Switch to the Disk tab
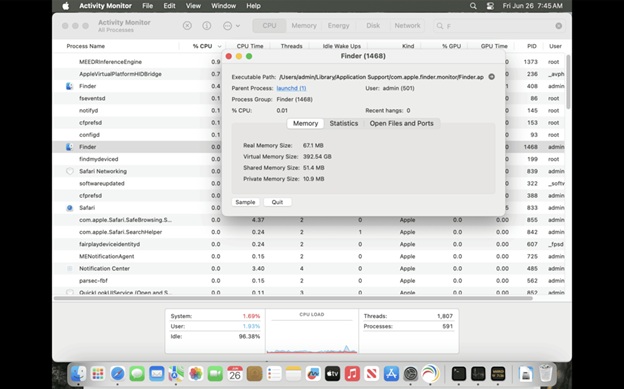The height and width of the screenshot is (389, 624). coord(373,25)
